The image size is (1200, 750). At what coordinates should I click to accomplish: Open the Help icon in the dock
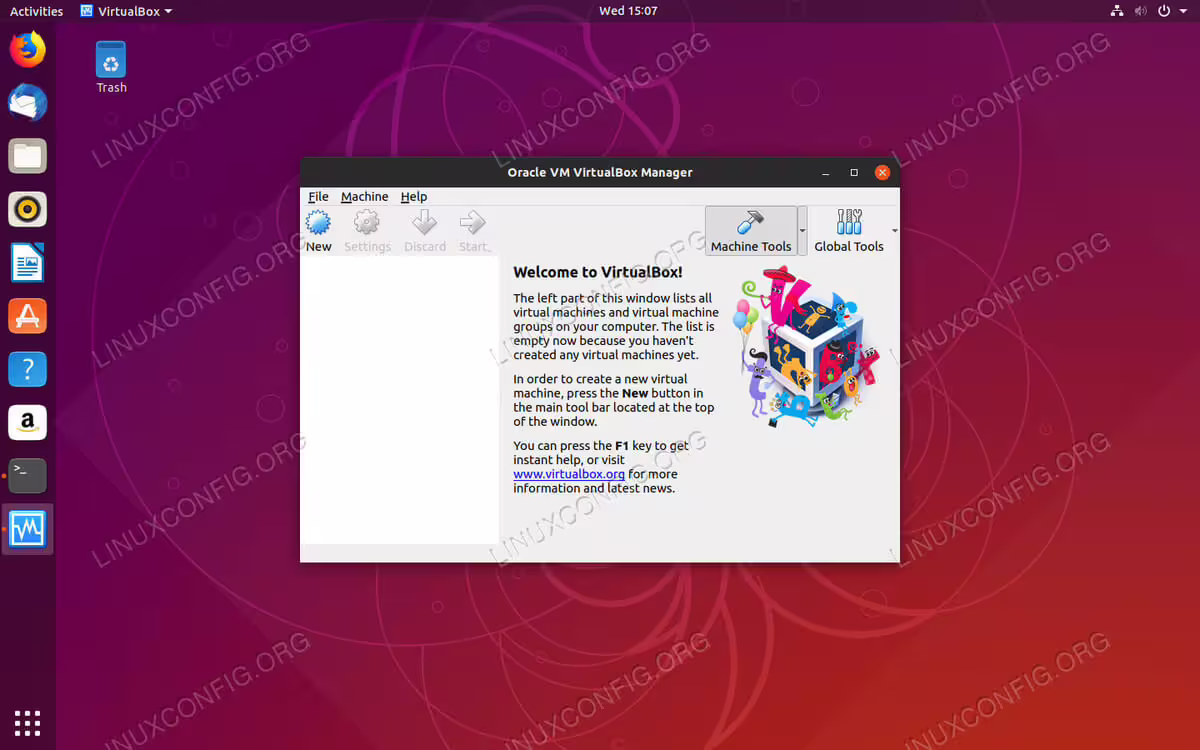pyautogui.click(x=28, y=369)
